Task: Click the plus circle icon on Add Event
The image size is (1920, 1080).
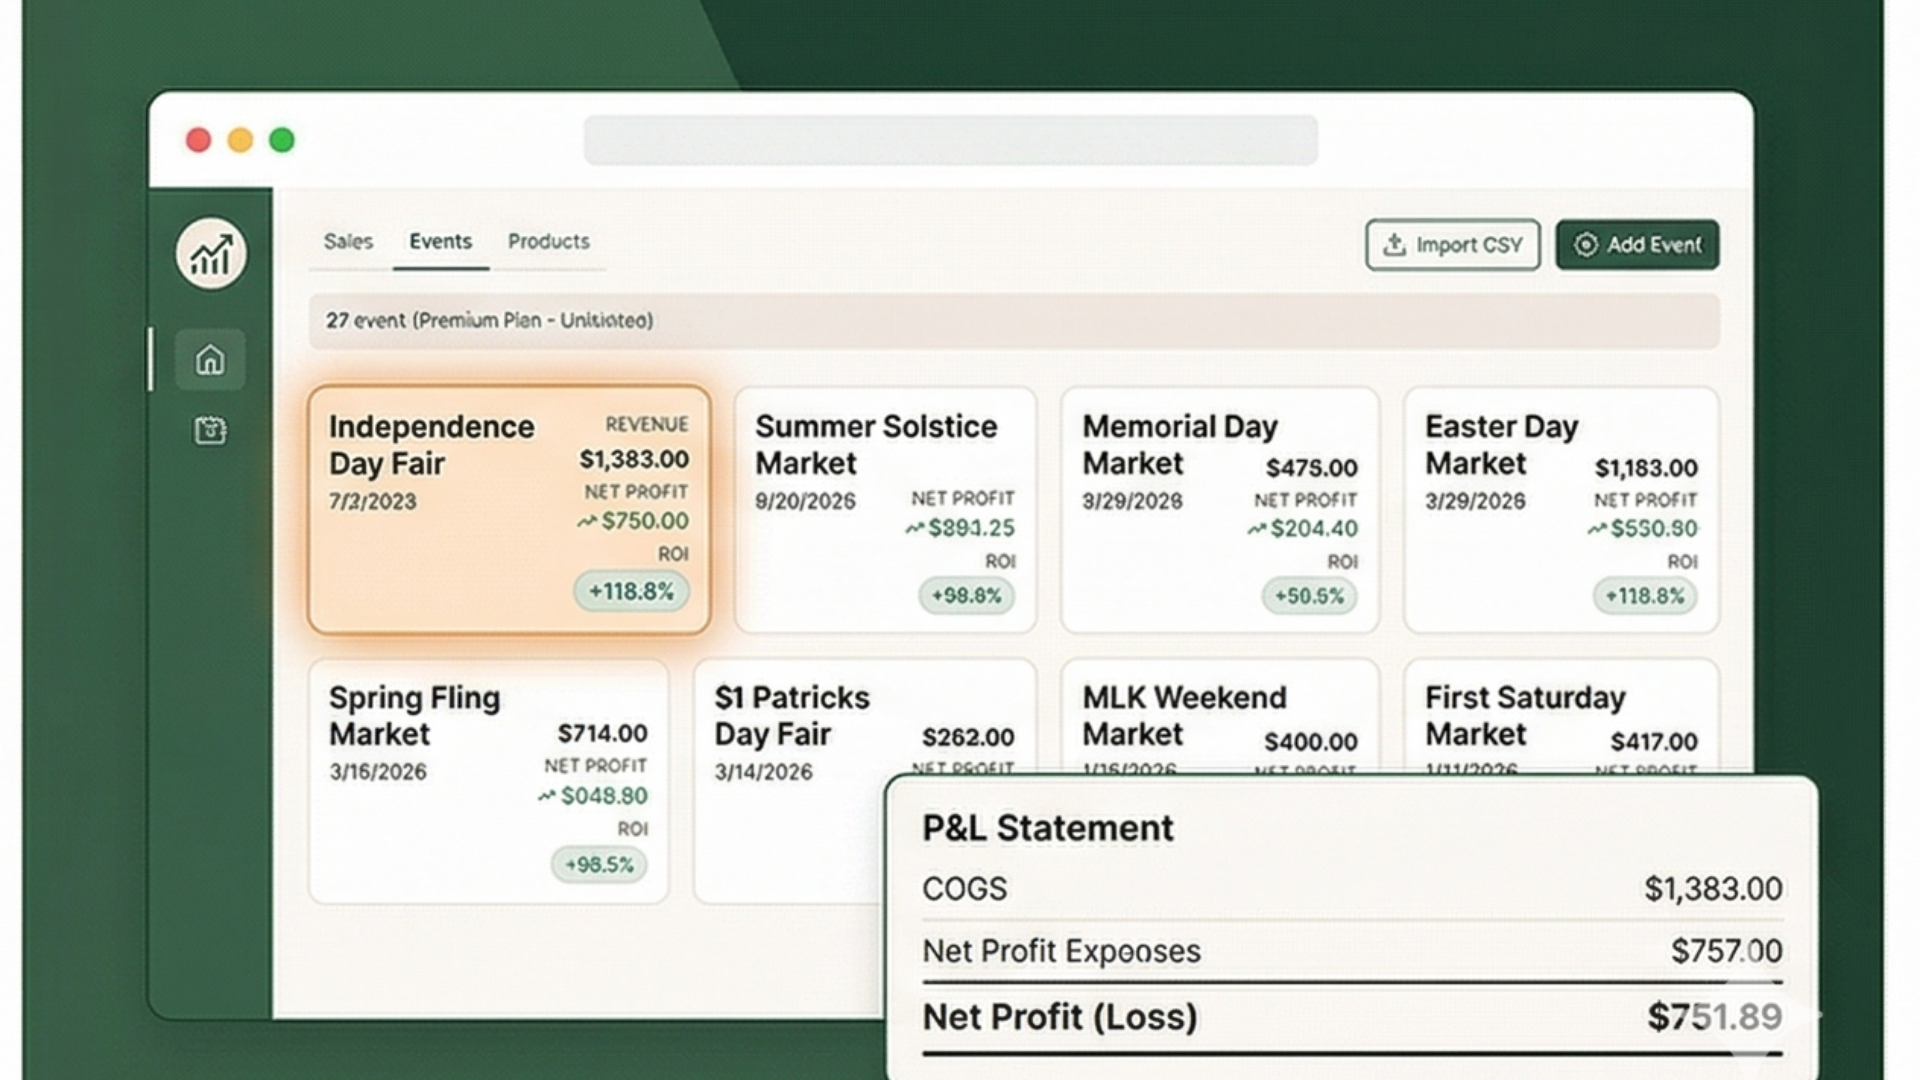Action: click(1586, 245)
